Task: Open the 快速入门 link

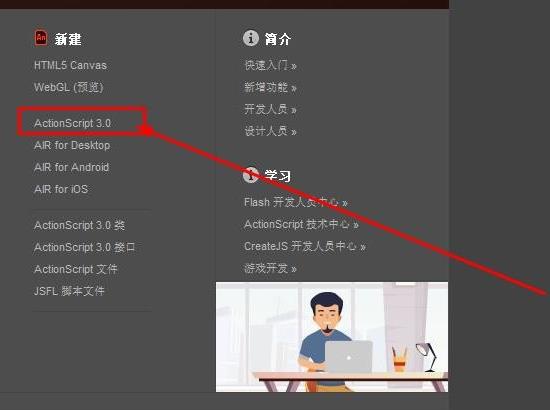Action: click(x=270, y=65)
